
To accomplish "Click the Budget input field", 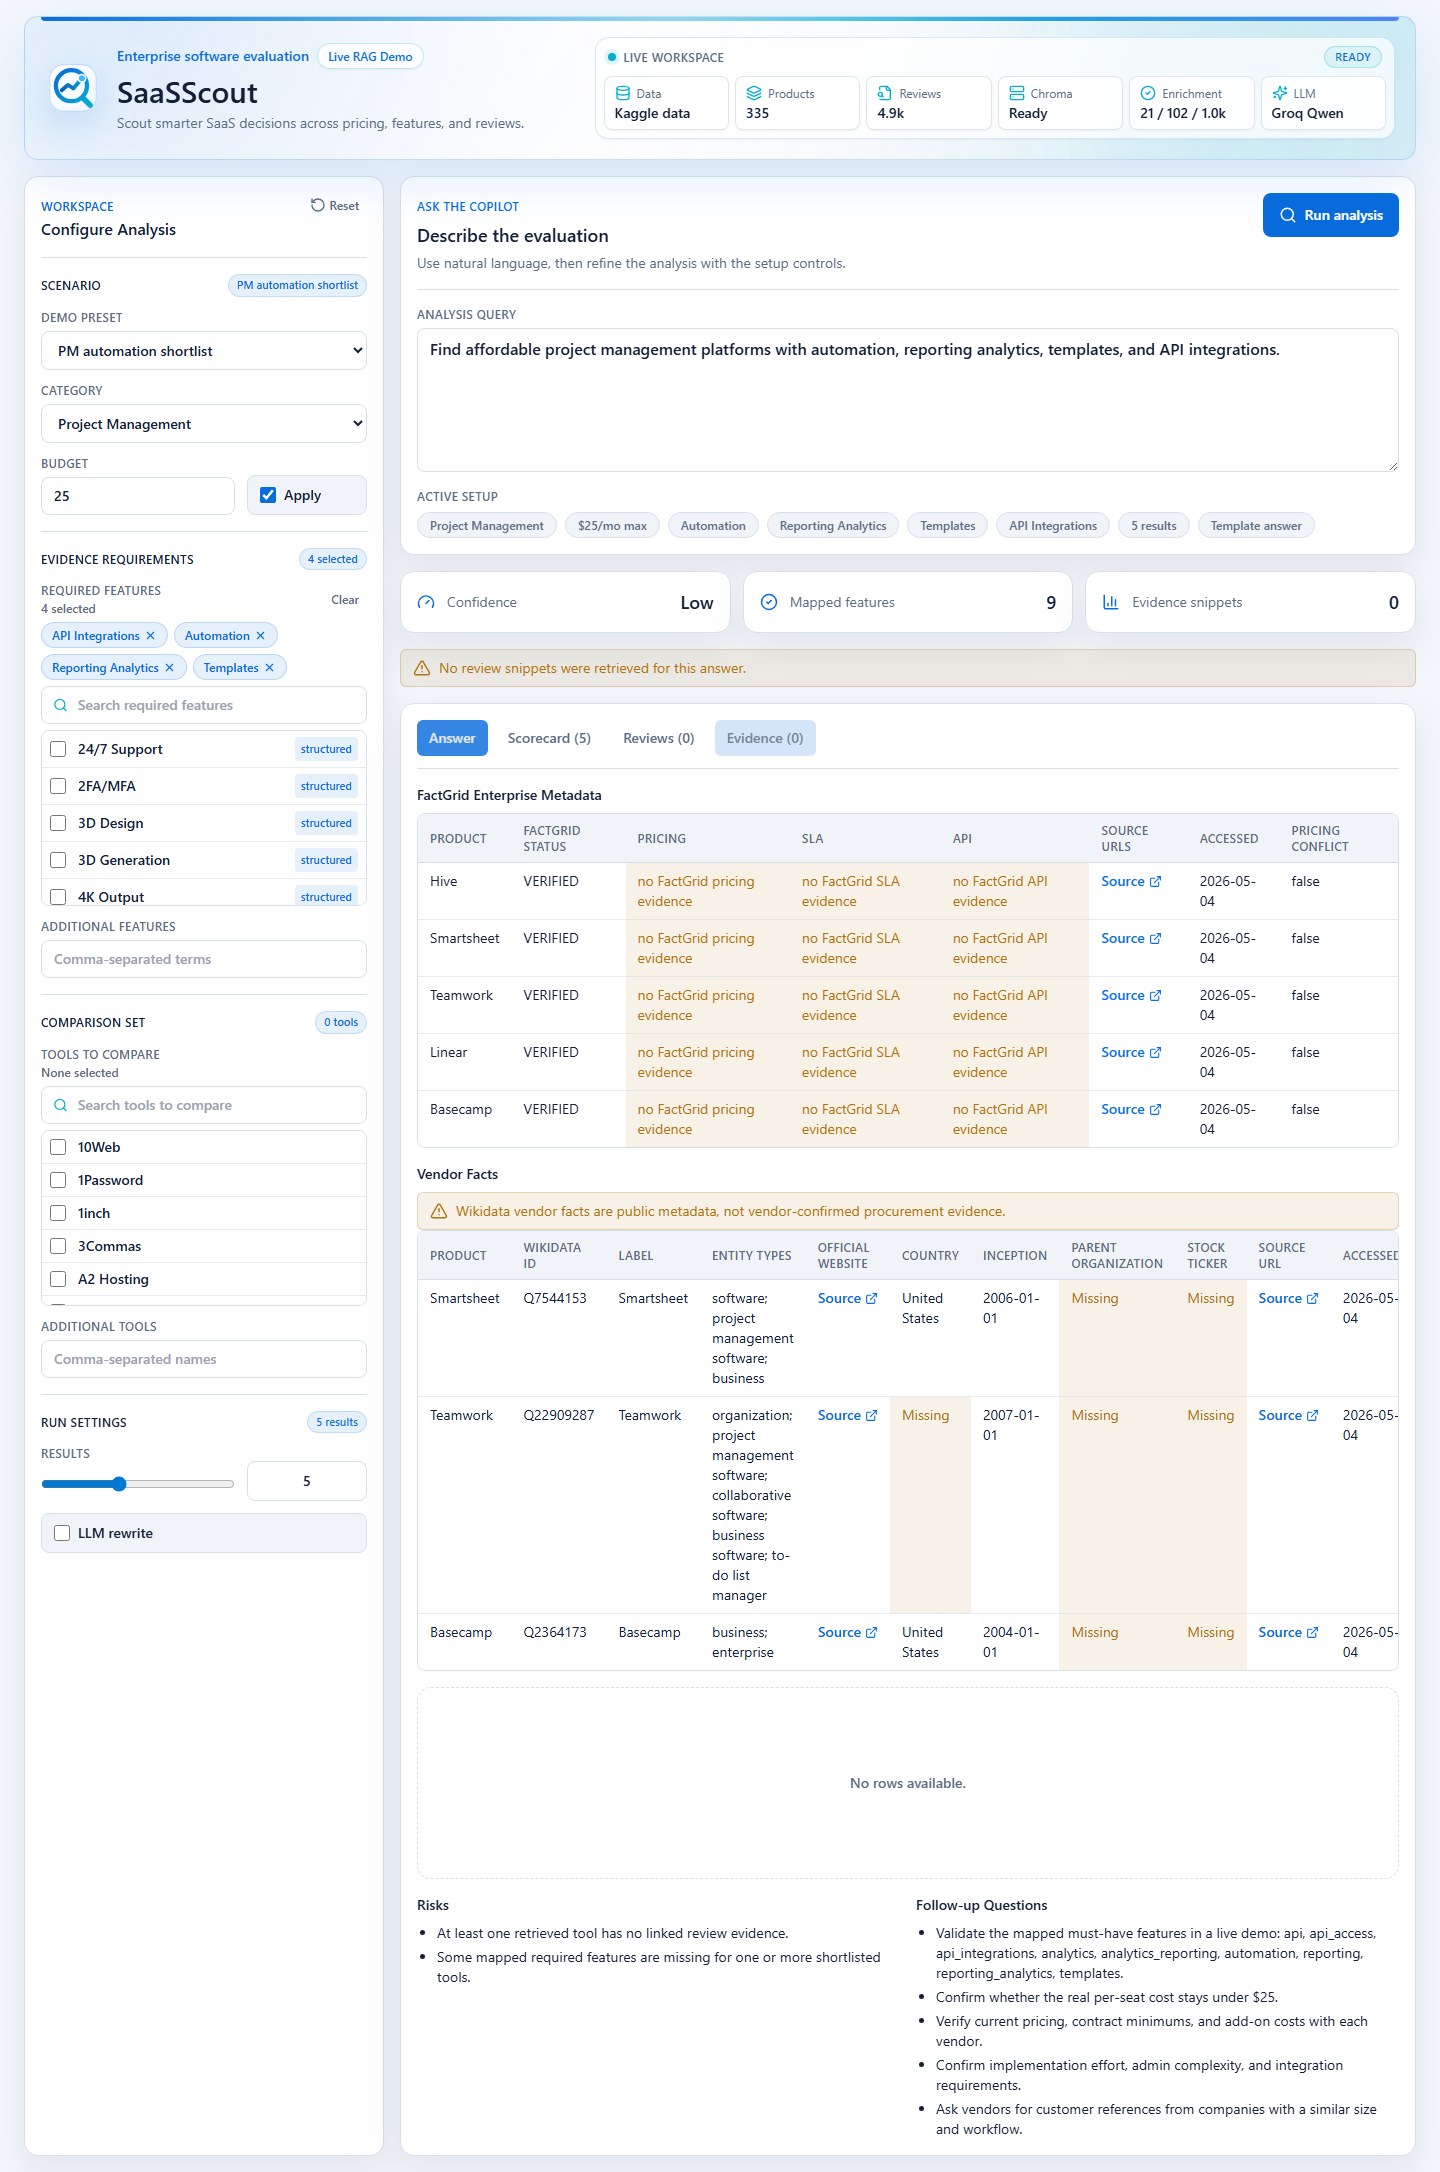I will pos(138,496).
